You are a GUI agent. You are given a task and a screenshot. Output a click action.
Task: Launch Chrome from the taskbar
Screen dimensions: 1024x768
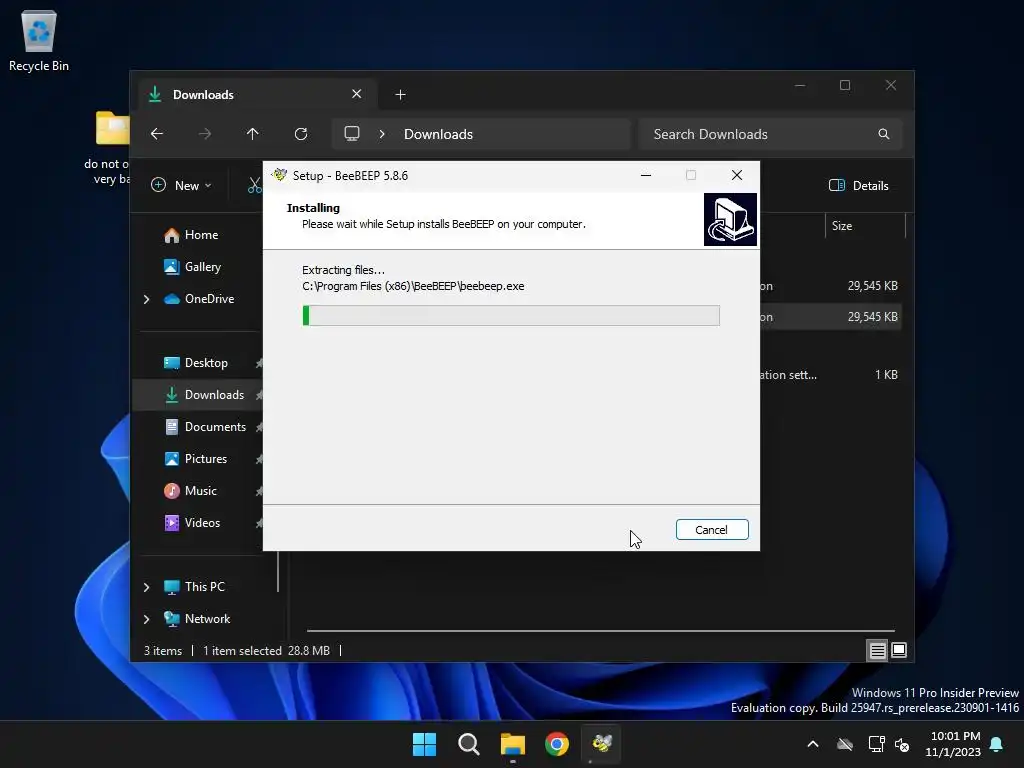coord(557,744)
